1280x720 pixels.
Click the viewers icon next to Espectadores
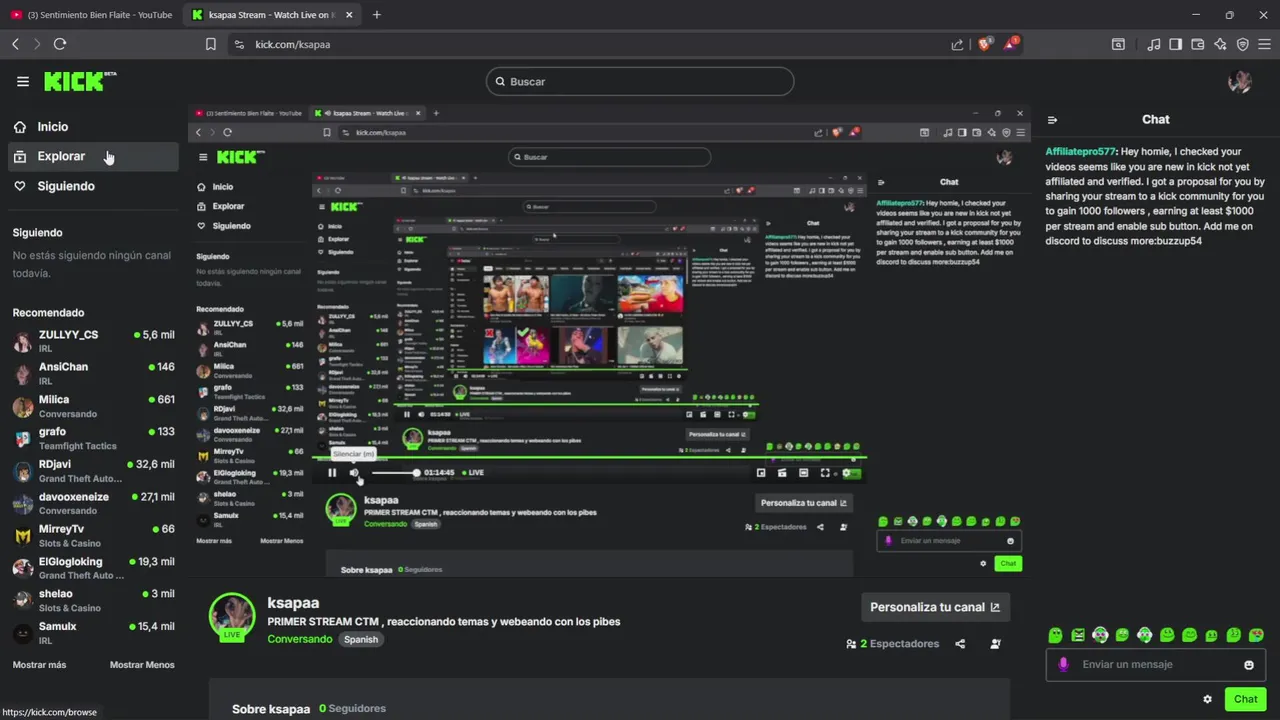pyautogui.click(x=851, y=644)
